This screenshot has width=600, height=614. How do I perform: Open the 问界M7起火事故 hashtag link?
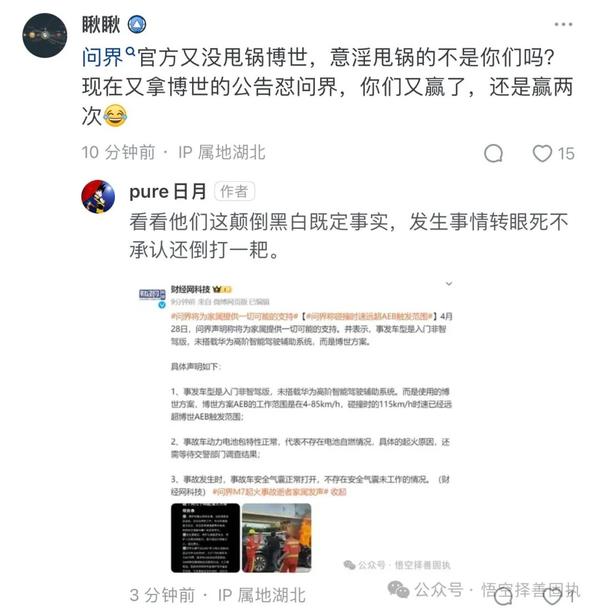(x=270, y=492)
